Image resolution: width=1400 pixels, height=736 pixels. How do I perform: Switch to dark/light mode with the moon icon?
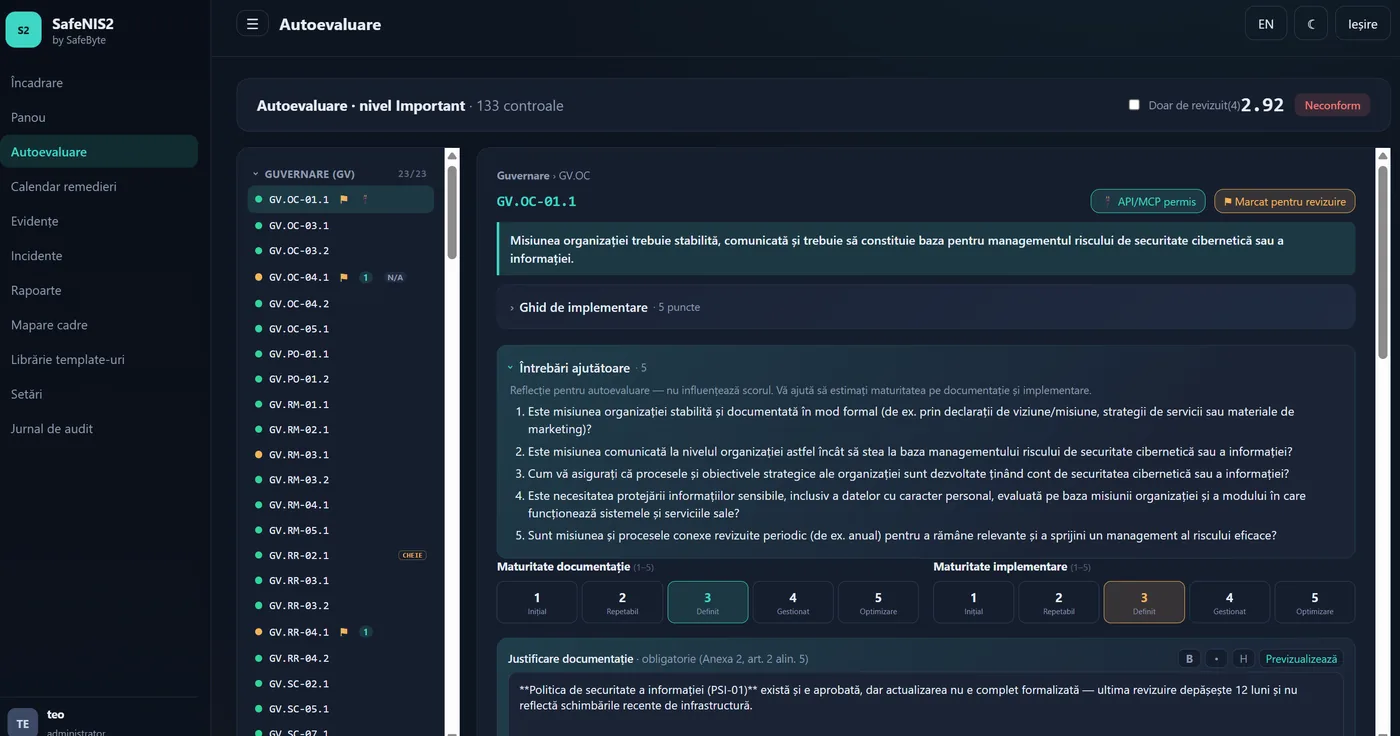pyautogui.click(x=1311, y=24)
